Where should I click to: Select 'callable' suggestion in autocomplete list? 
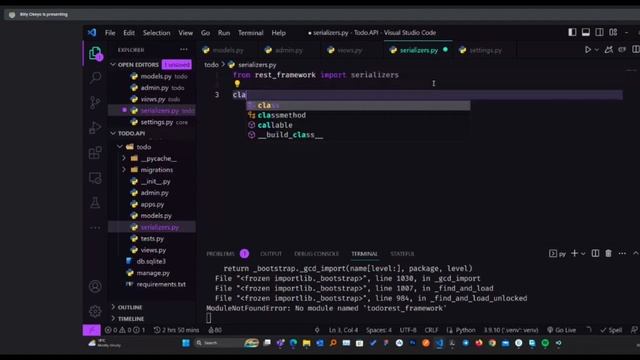coord(358,125)
